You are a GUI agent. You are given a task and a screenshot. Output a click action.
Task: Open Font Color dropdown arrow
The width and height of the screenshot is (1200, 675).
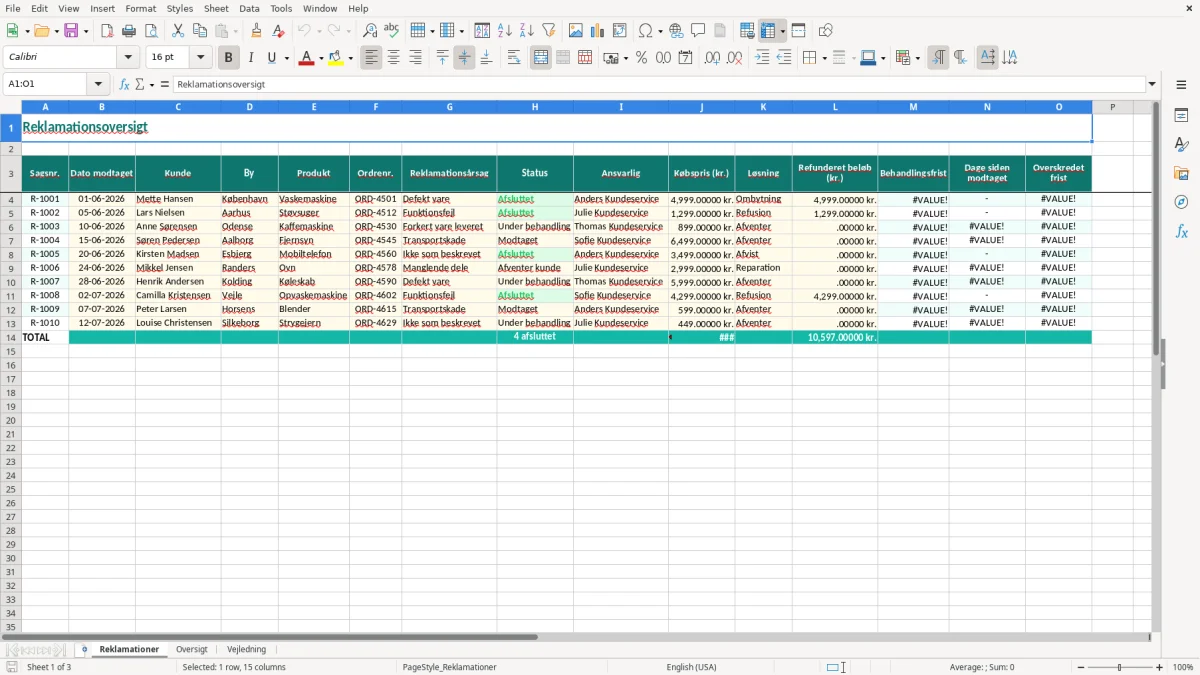pos(321,58)
